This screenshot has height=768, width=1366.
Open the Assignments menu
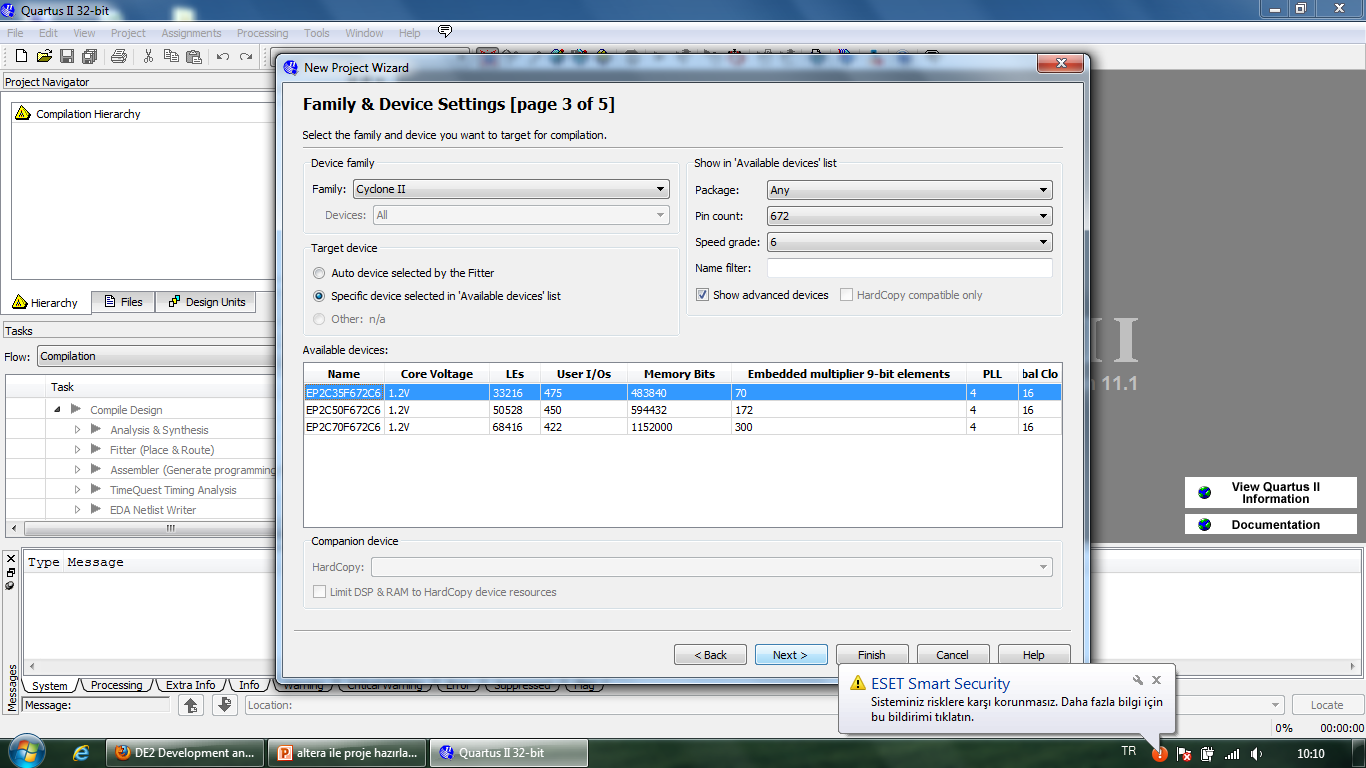(x=191, y=33)
